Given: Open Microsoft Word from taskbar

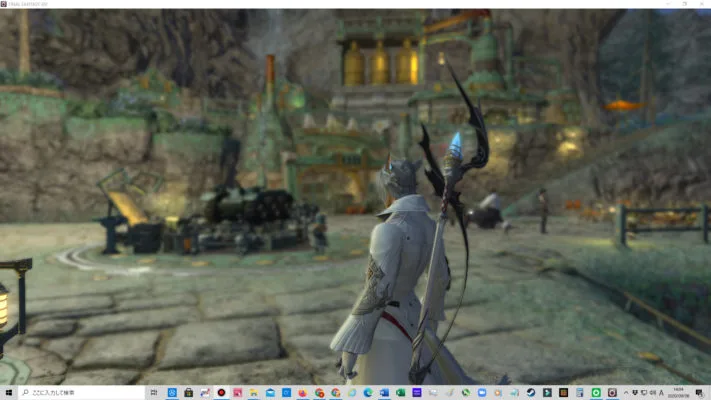Looking at the screenshot, I should tap(385, 392).
